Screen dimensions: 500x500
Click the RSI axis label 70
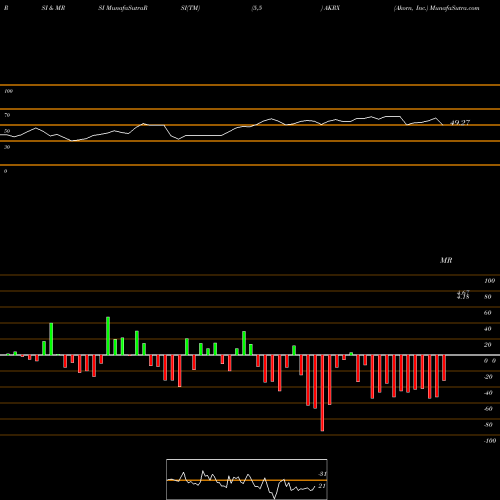coord(7,115)
